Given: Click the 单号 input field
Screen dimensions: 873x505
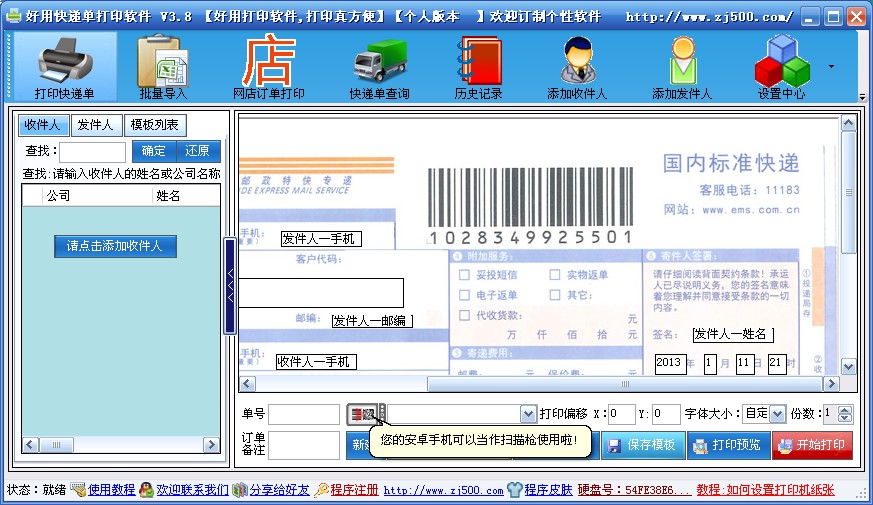Looking at the screenshot, I should click(304, 414).
